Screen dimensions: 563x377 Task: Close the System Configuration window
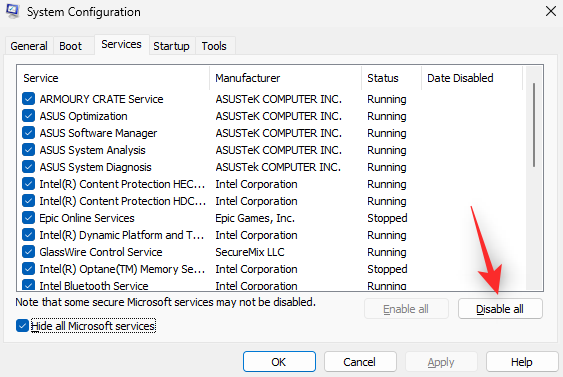point(550,11)
